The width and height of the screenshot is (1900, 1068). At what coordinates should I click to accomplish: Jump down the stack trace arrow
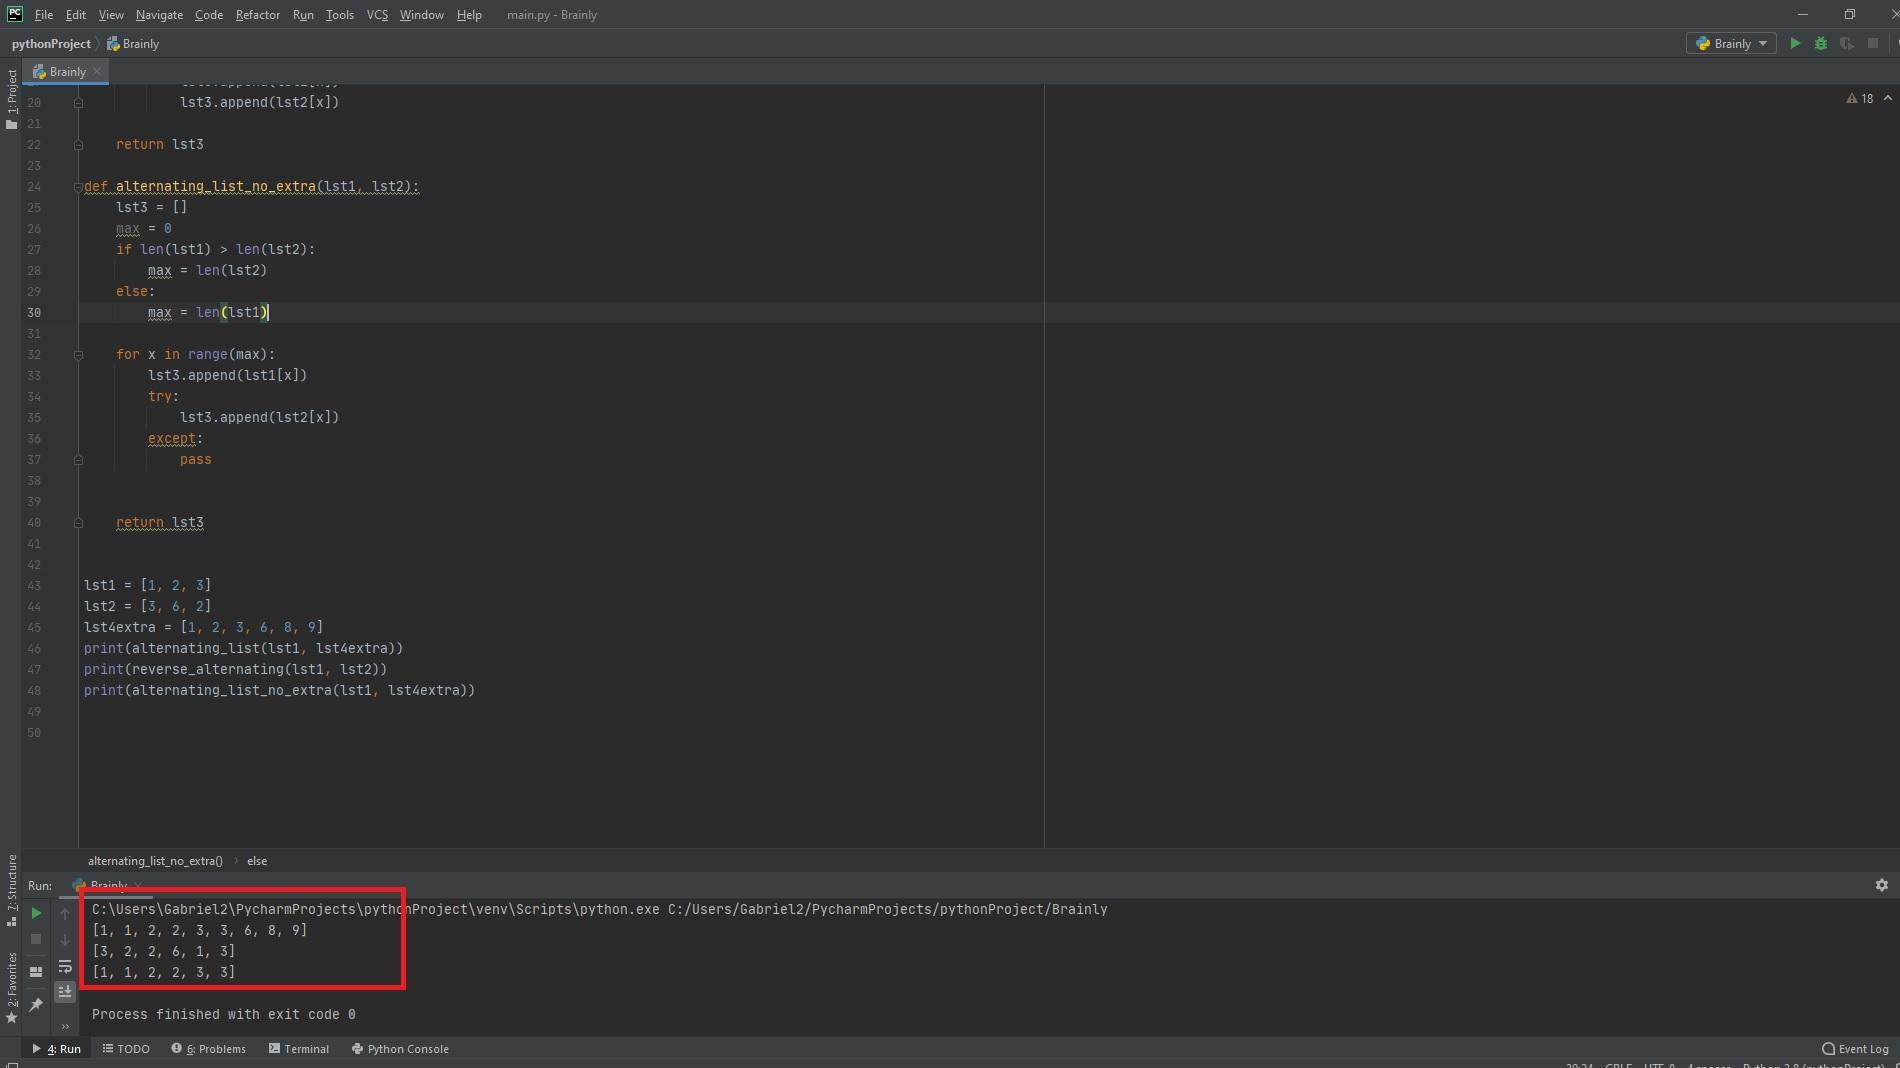coord(65,940)
